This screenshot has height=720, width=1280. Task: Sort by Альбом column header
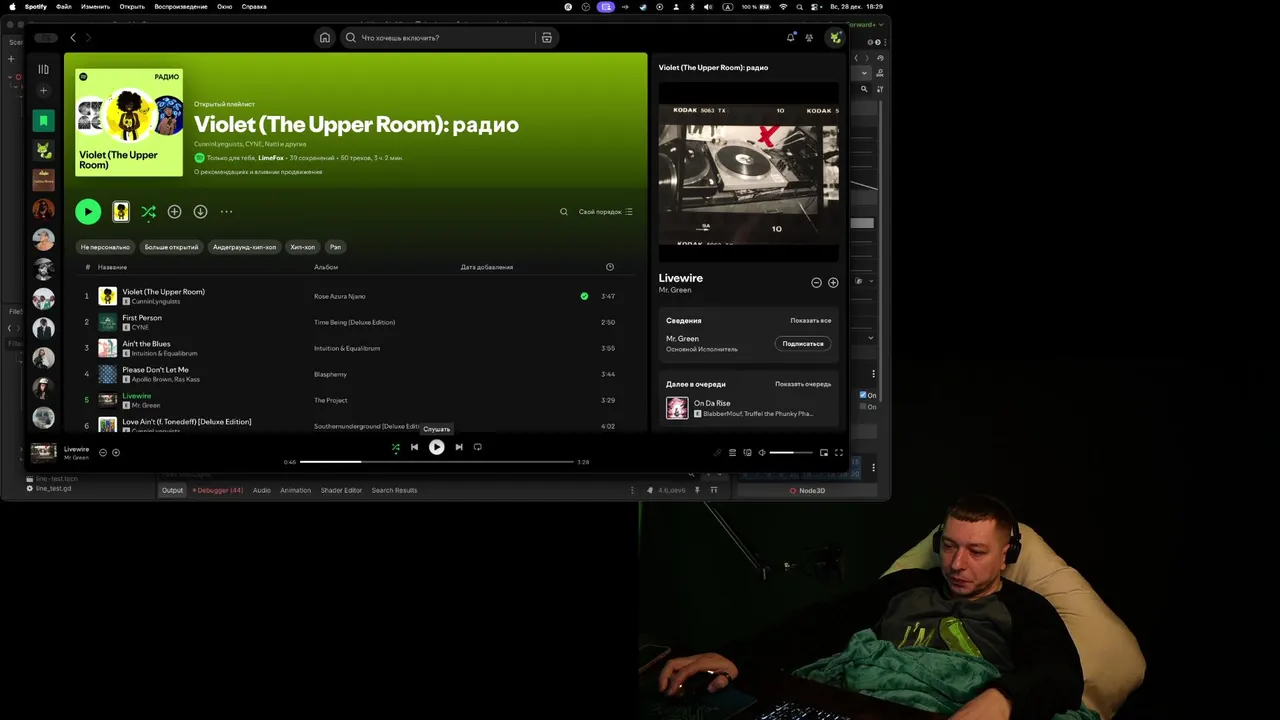(326, 267)
